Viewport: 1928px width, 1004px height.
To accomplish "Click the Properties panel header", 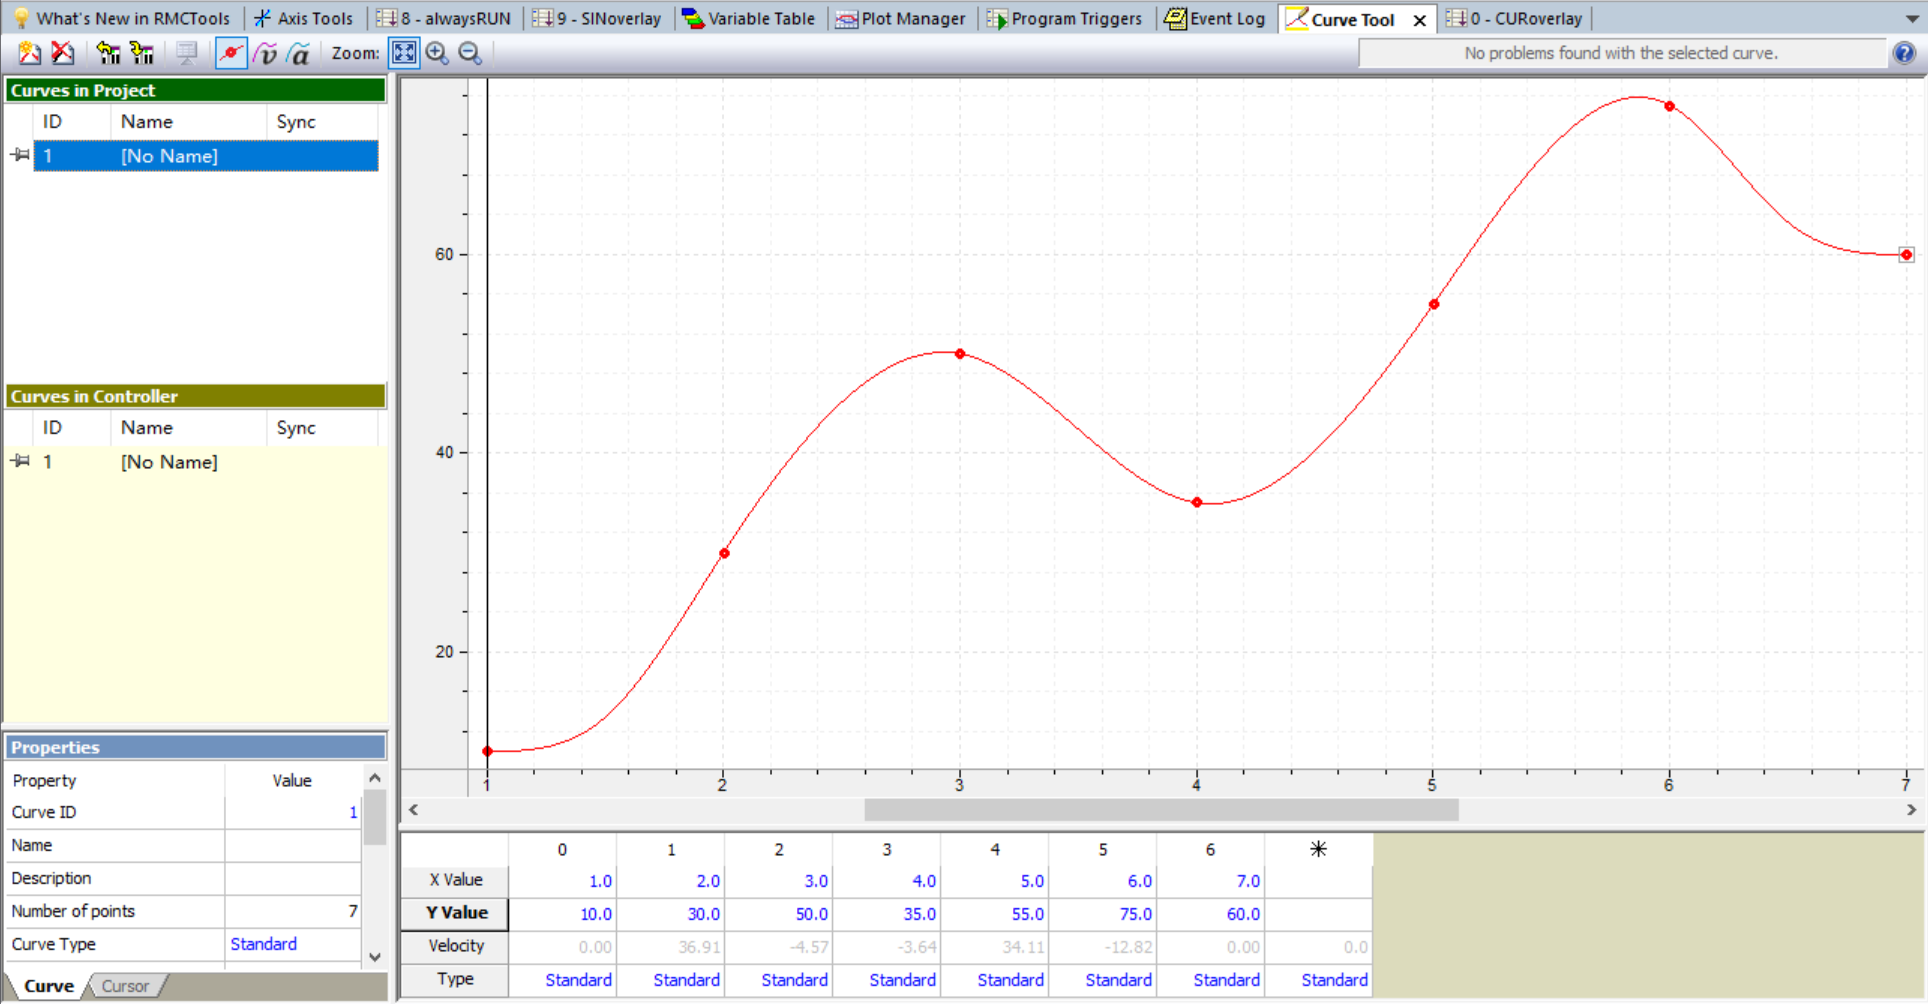I will pyautogui.click(x=196, y=747).
